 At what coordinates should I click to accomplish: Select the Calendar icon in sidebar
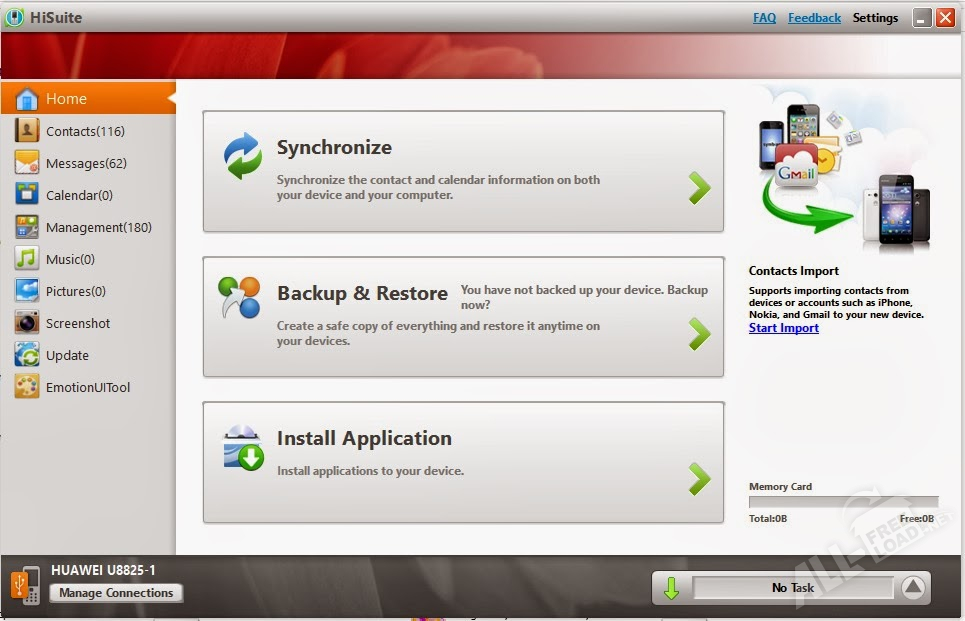point(27,195)
